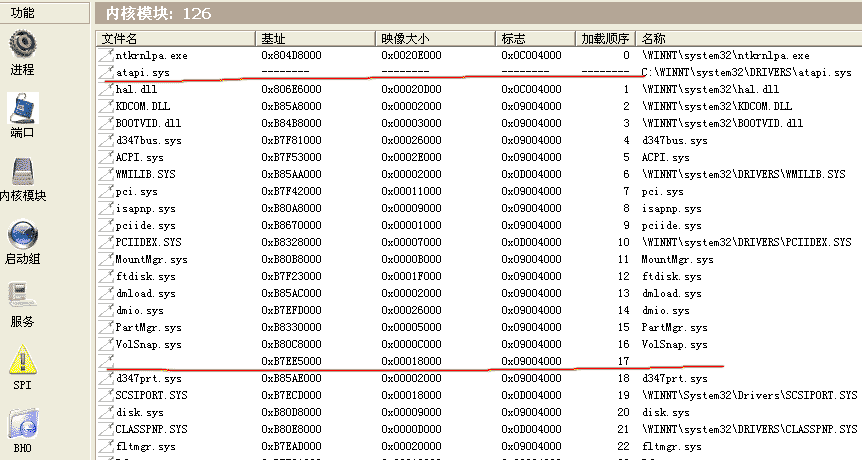Select the 内核模块 sidebar icon
862x460 pixels.
pos(23,171)
